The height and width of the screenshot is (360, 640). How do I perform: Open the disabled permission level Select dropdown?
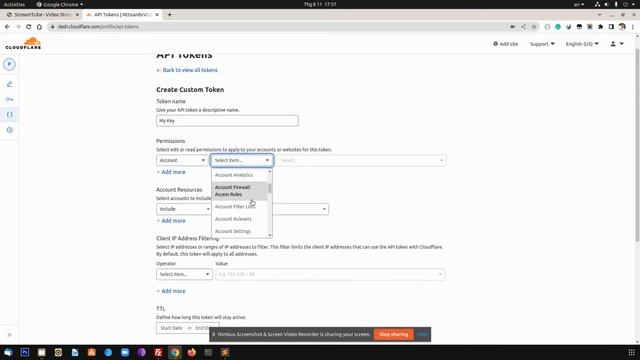click(x=361, y=160)
